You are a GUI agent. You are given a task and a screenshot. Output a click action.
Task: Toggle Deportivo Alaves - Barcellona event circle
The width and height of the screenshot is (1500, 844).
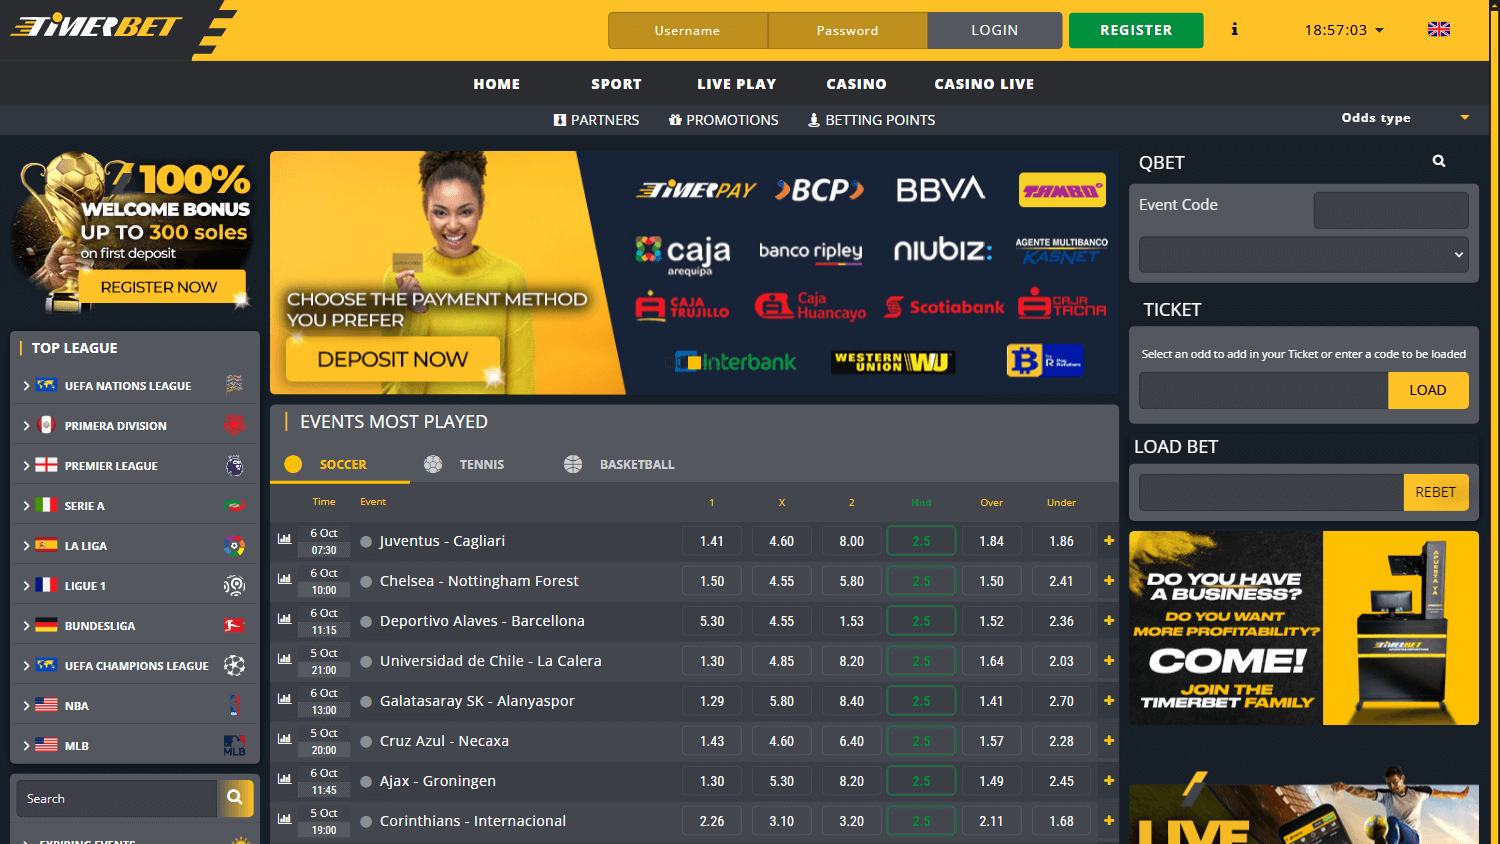366,621
